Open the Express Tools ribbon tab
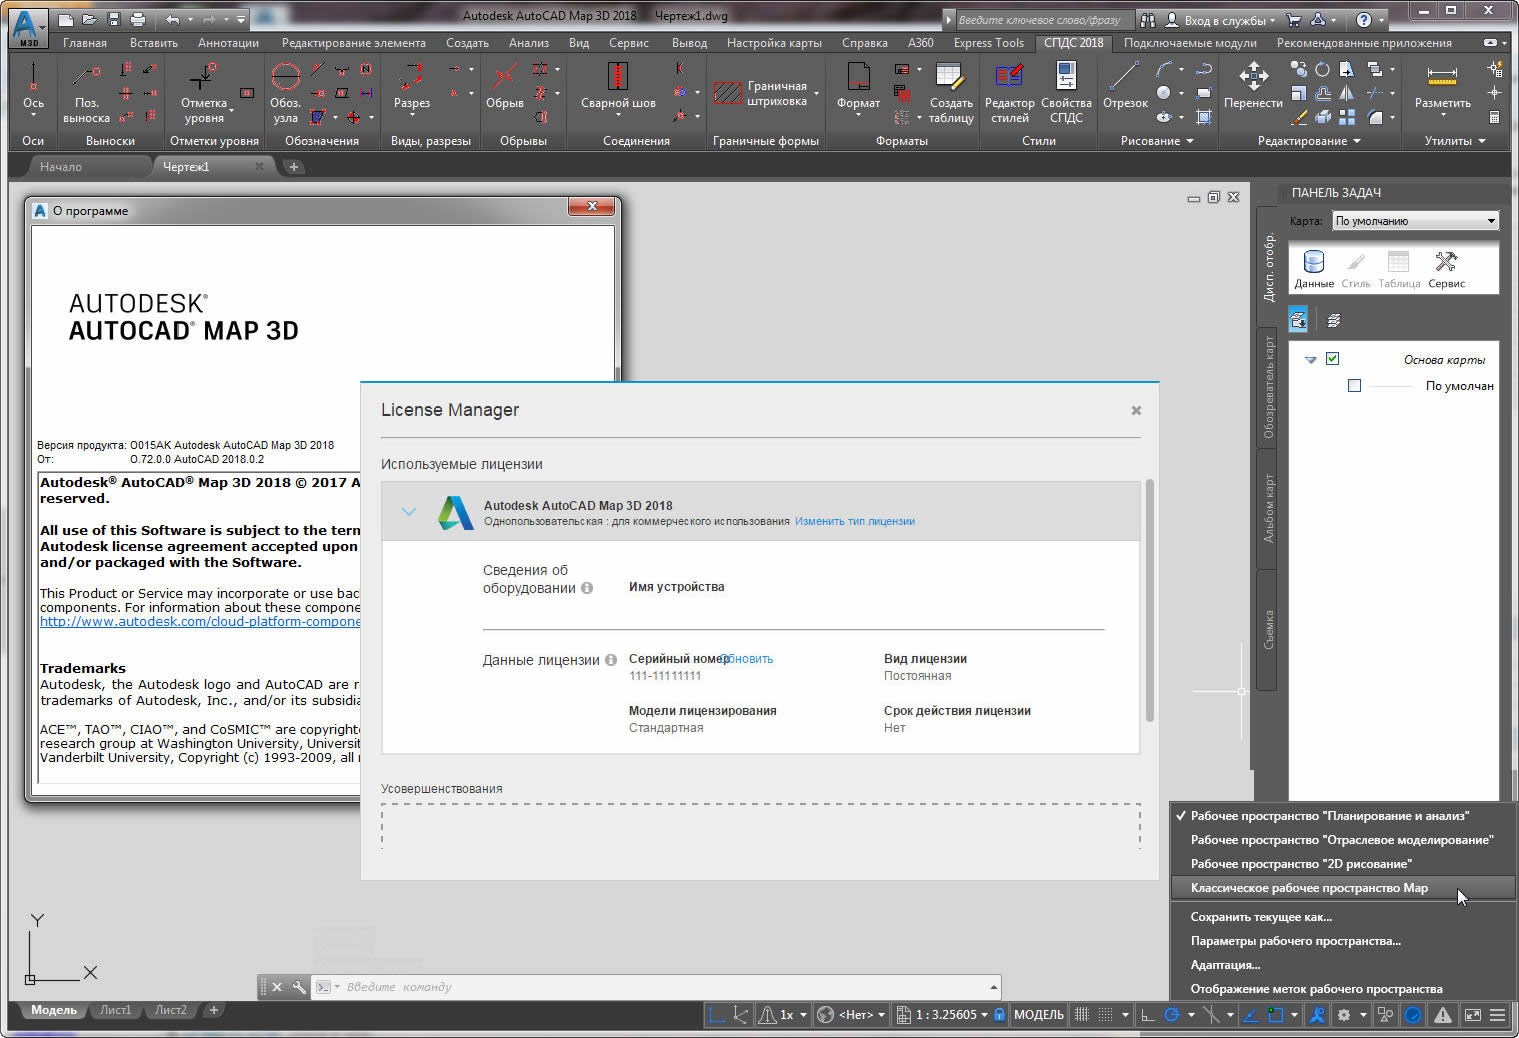1519x1038 pixels. coord(988,43)
